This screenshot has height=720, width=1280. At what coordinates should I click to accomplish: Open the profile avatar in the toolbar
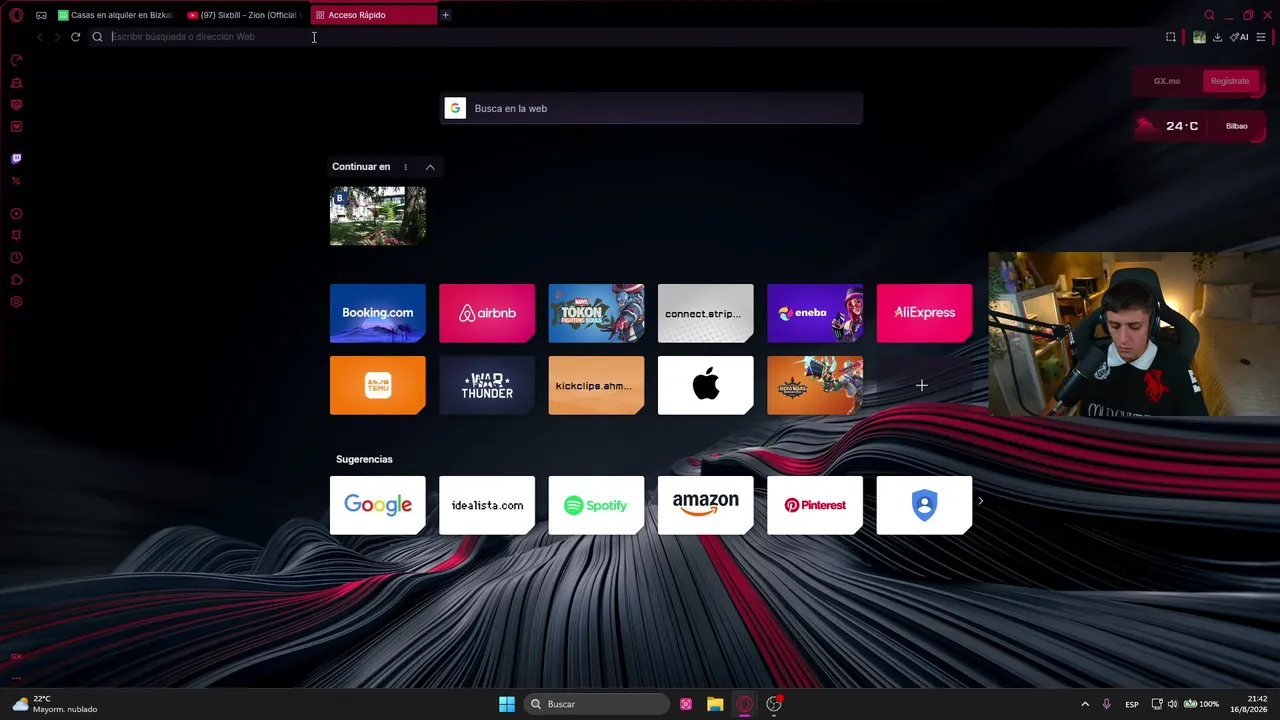coord(1199,37)
